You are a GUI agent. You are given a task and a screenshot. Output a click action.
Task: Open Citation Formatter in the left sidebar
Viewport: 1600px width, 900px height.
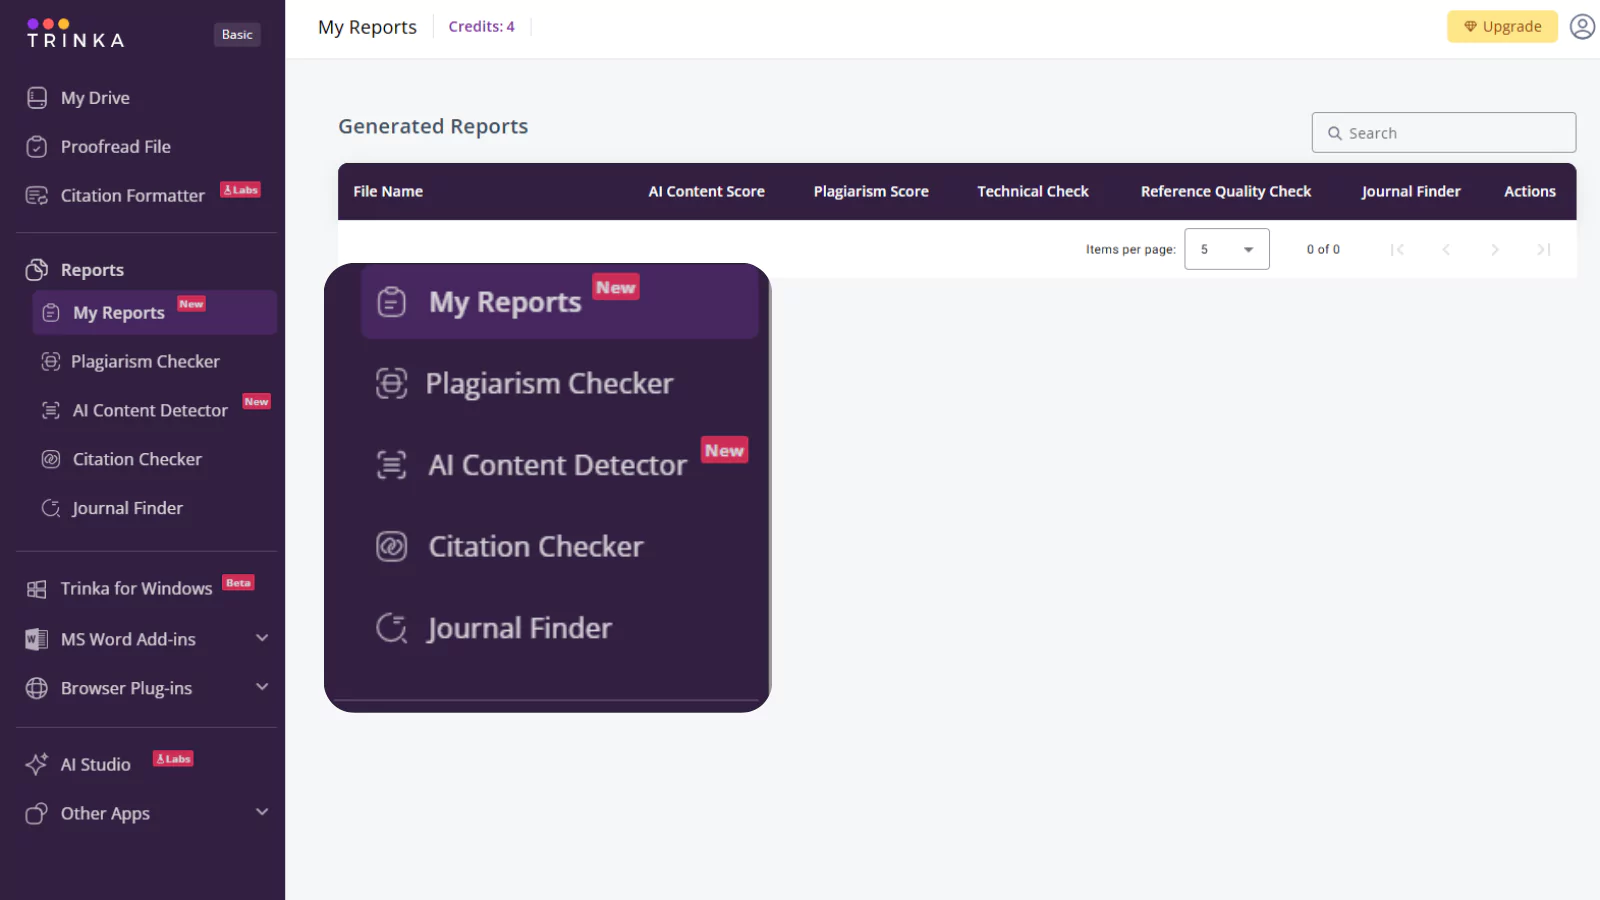(132, 196)
